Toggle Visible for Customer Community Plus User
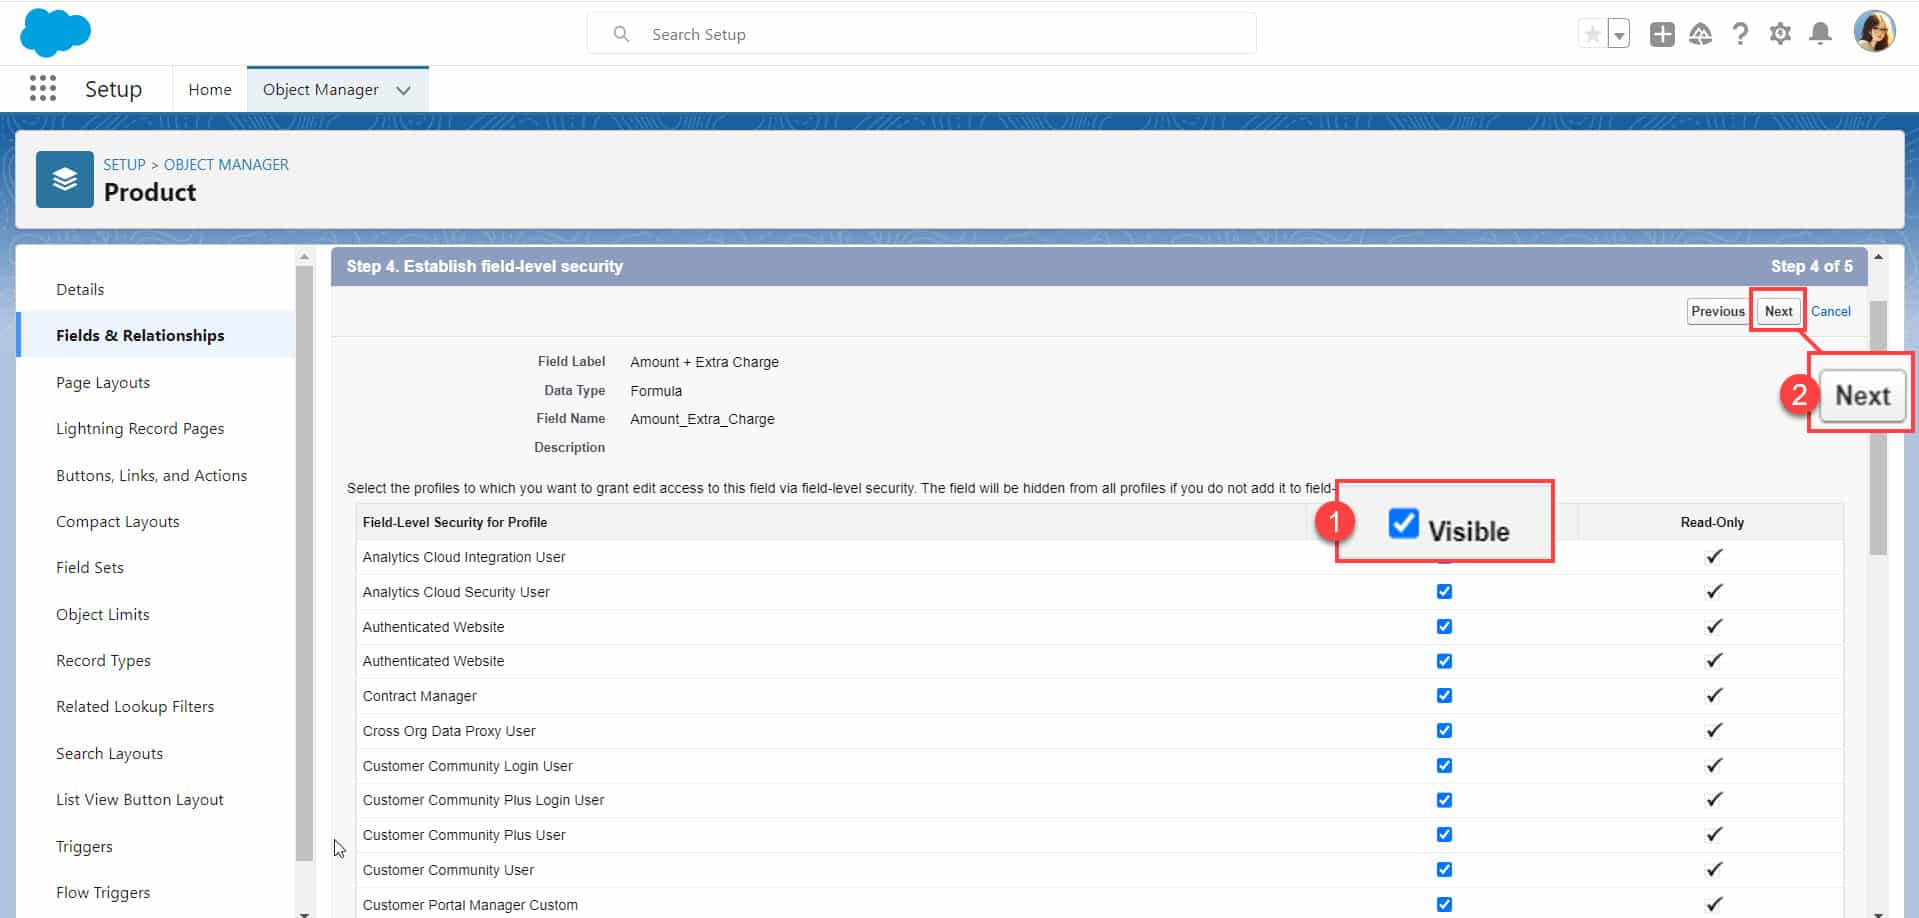 [x=1444, y=834]
